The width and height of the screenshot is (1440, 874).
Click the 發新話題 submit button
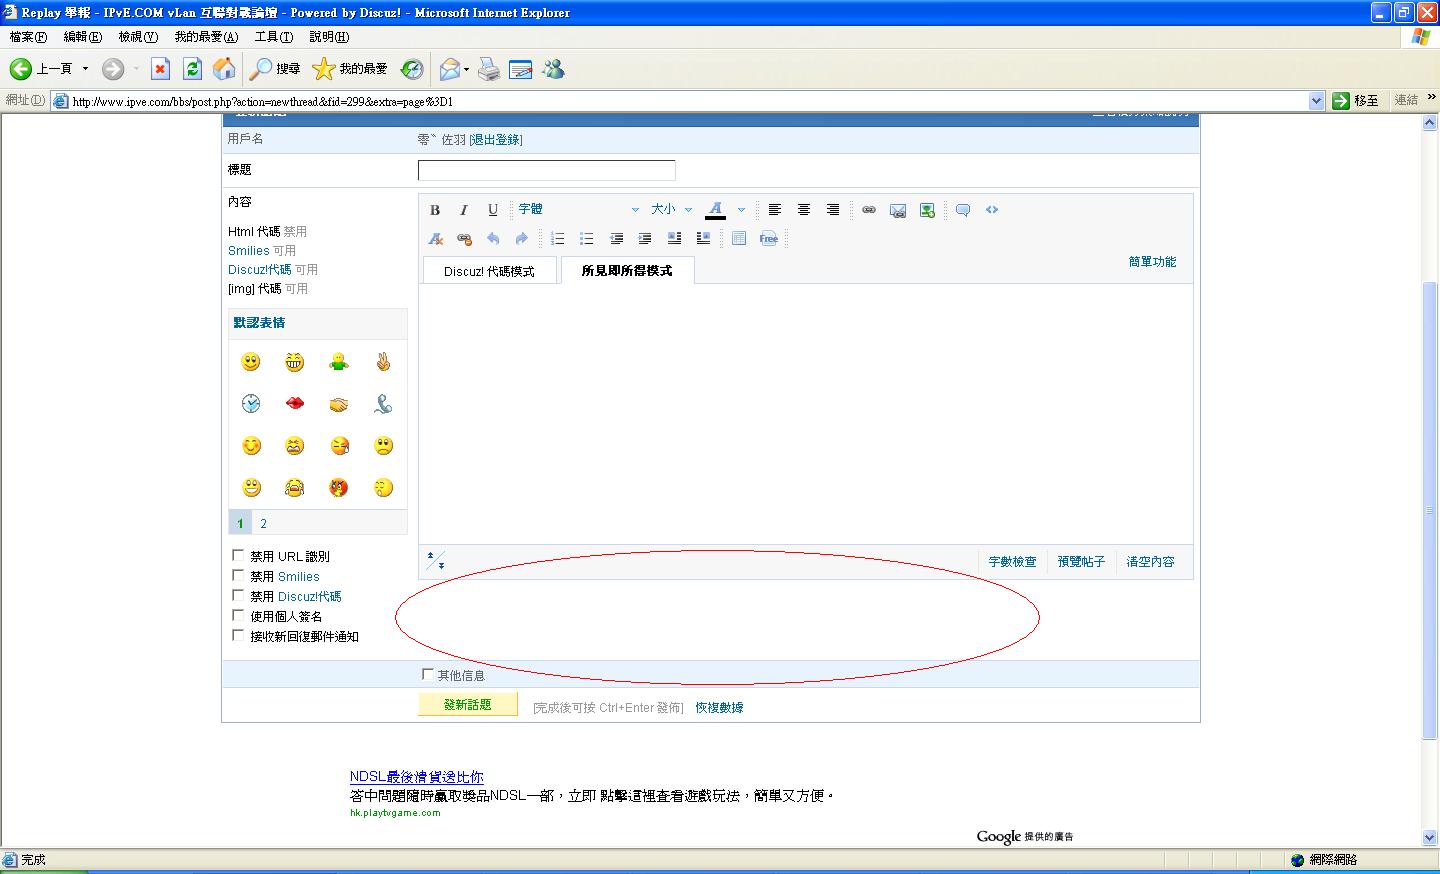[467, 705]
